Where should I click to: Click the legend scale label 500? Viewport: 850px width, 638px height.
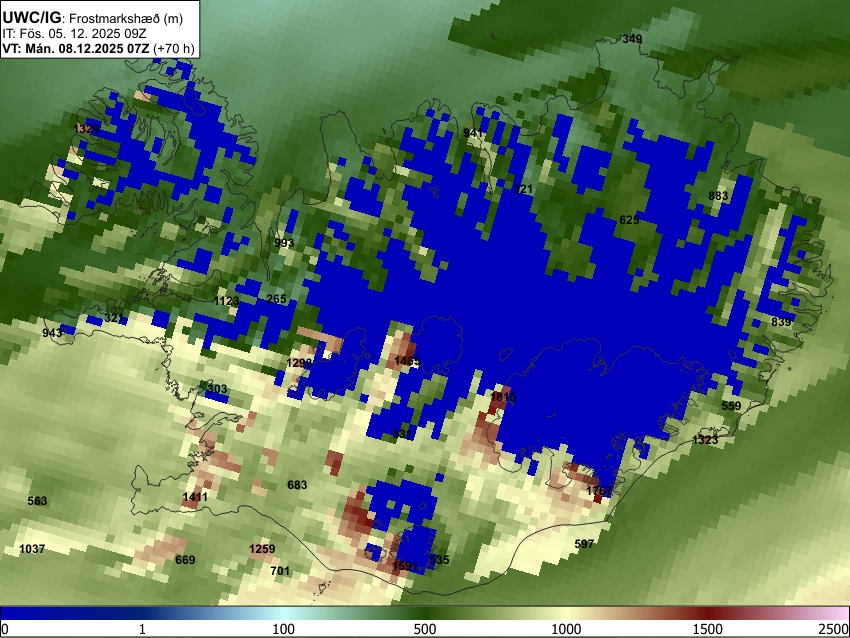(425, 629)
